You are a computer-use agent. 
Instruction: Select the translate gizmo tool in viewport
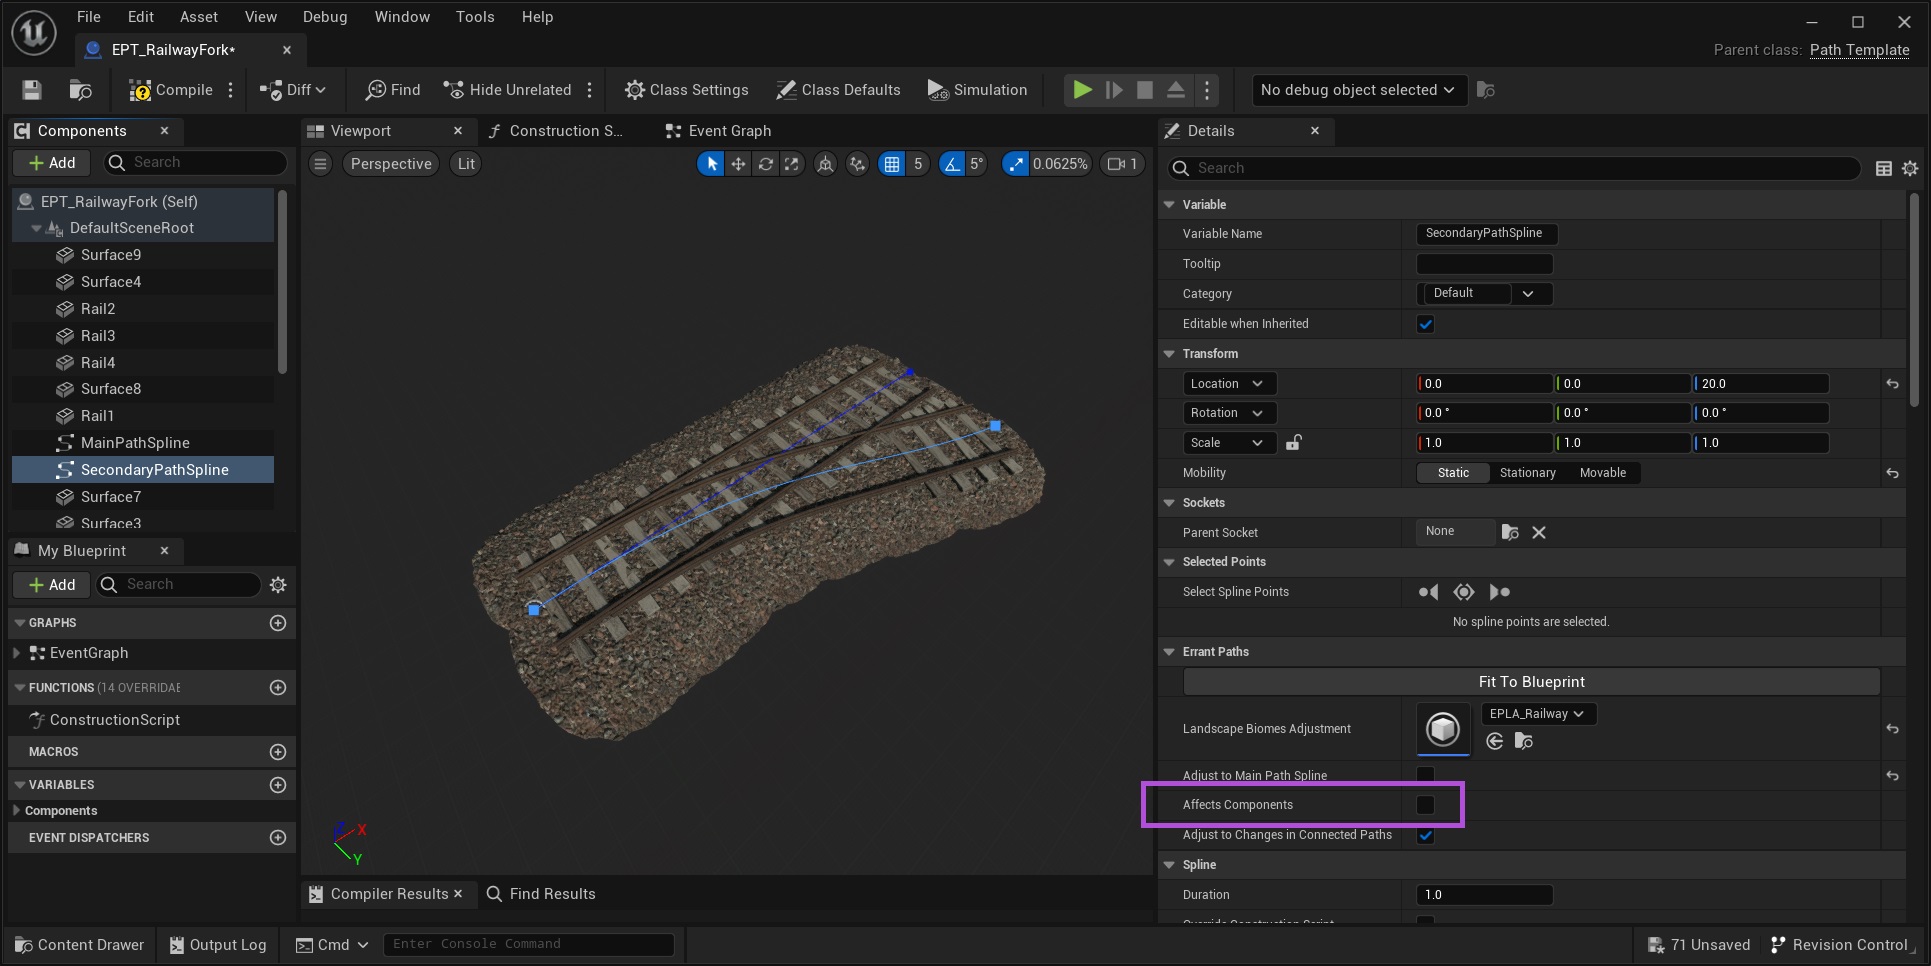(x=738, y=164)
